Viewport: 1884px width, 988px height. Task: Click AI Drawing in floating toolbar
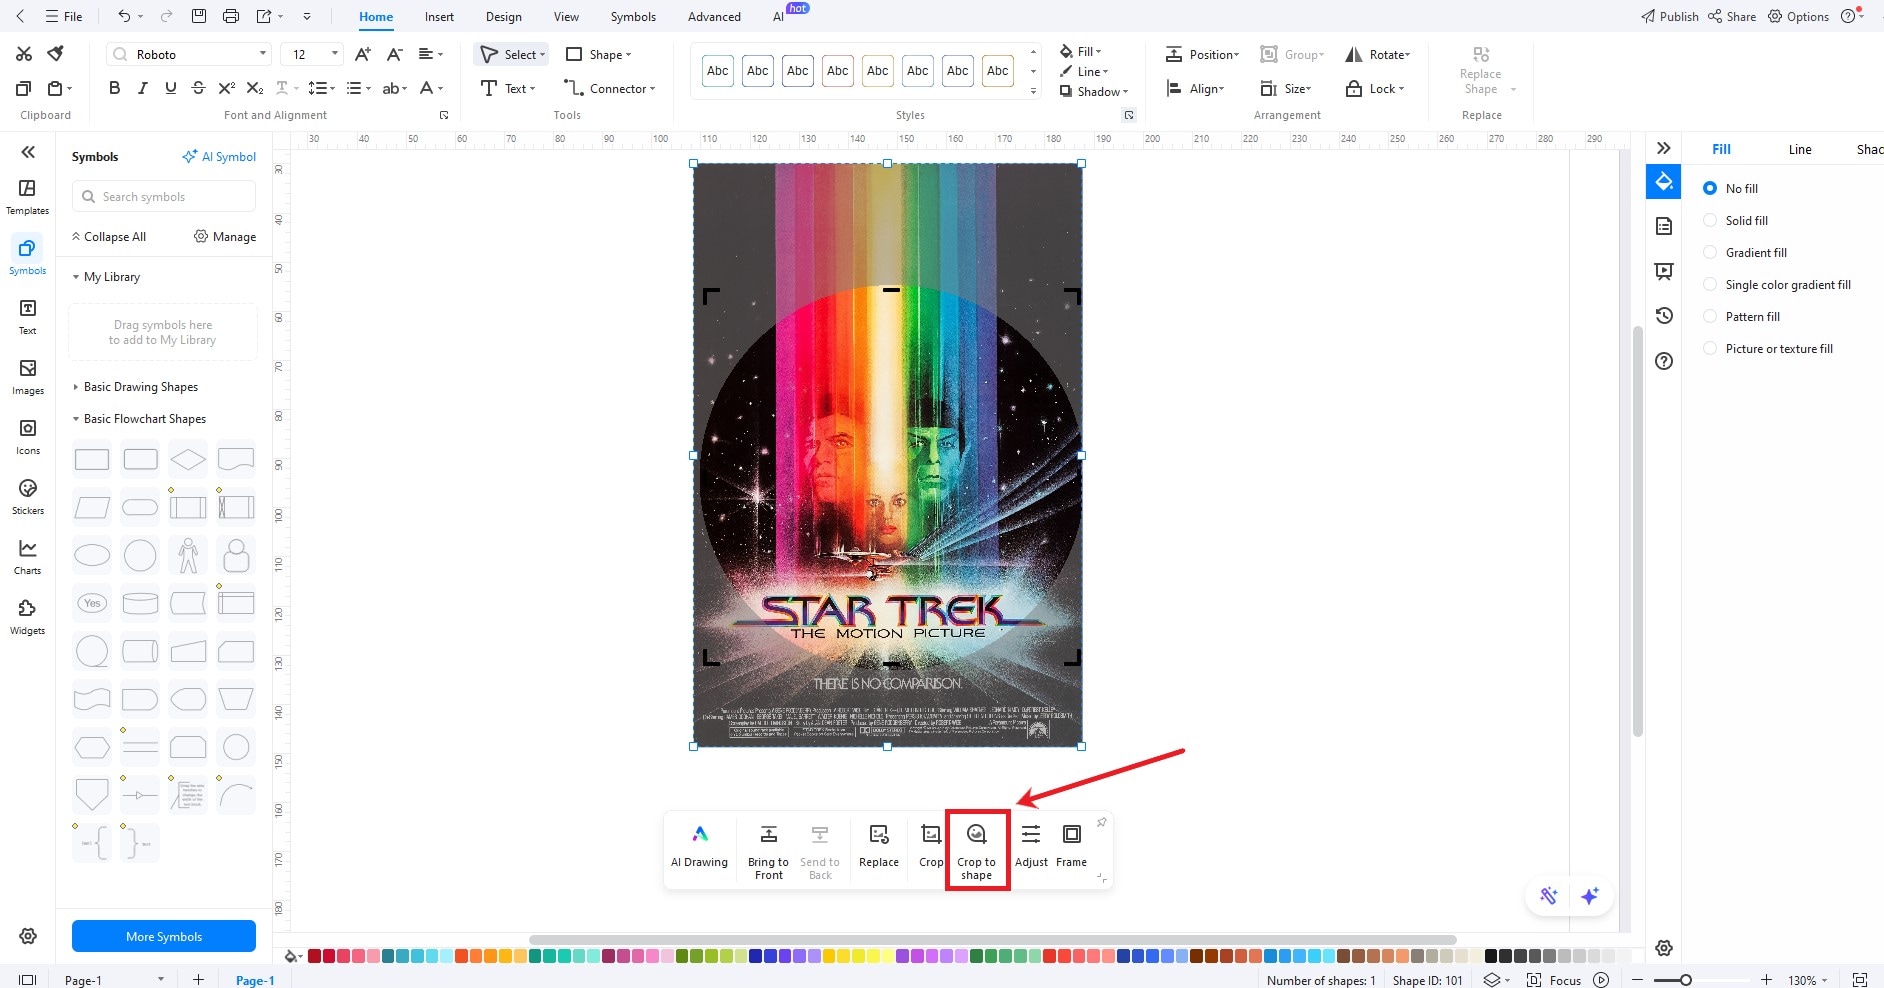[699, 845]
